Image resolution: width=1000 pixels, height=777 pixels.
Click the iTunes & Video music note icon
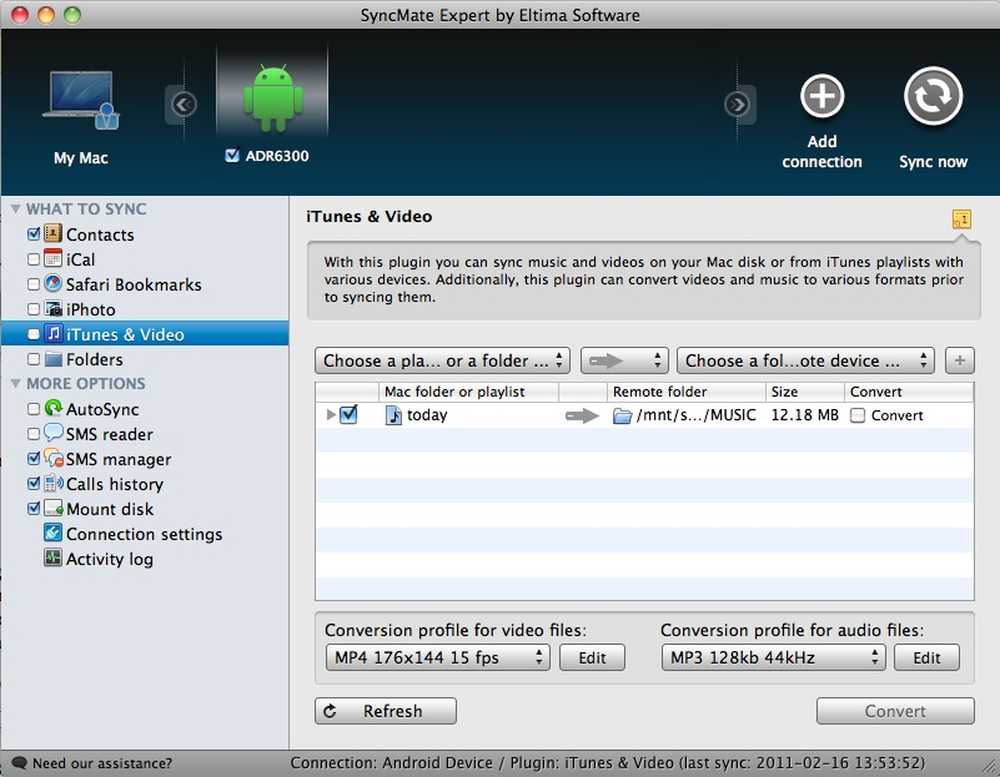(x=53, y=334)
